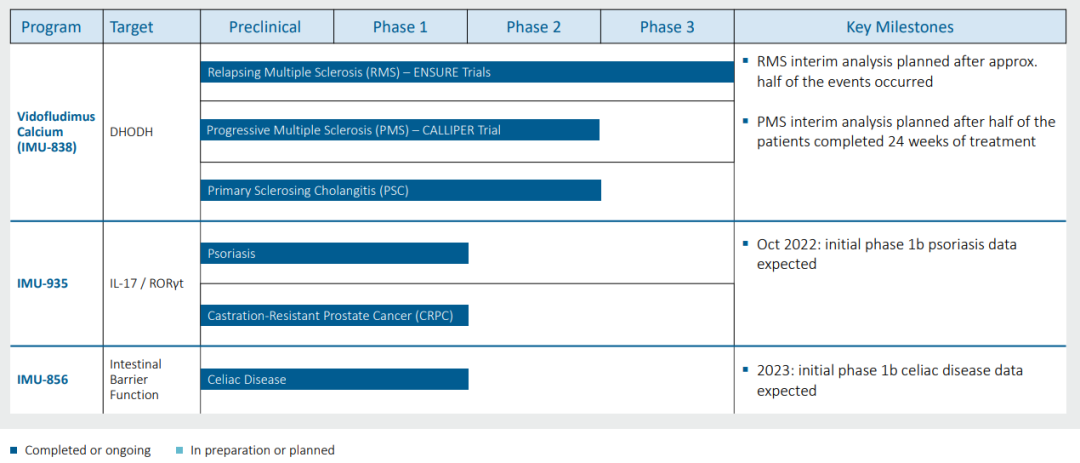
Task: Select the Relapsing Multiple Sclerosis ENSURE Trials bar
Action: pyautogui.click(x=467, y=72)
